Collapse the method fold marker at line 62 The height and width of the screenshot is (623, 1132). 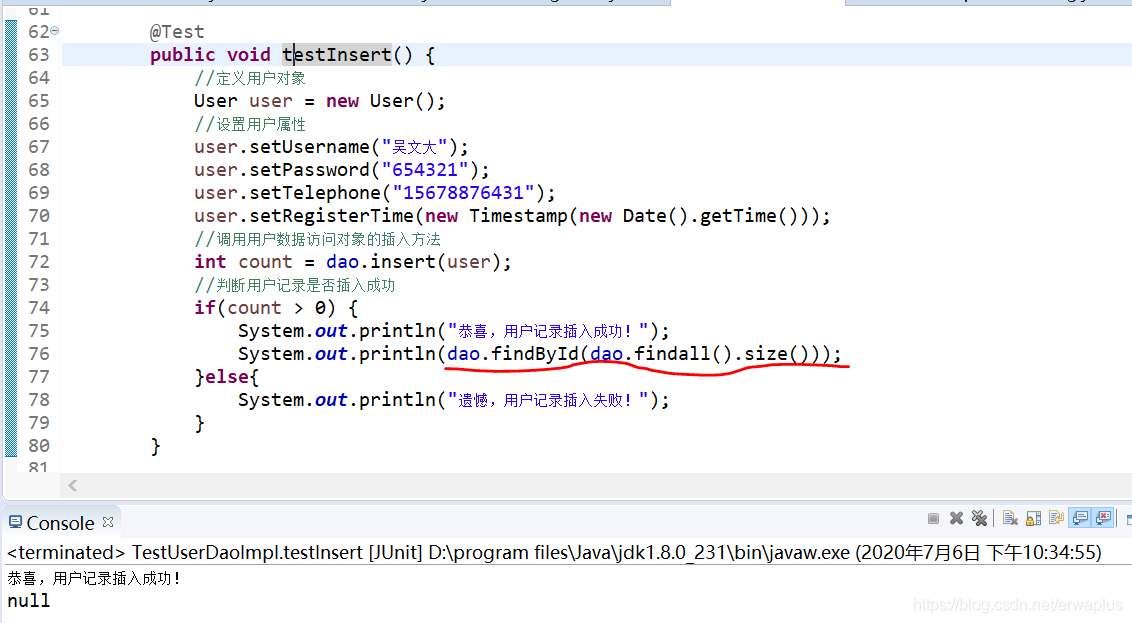55,31
